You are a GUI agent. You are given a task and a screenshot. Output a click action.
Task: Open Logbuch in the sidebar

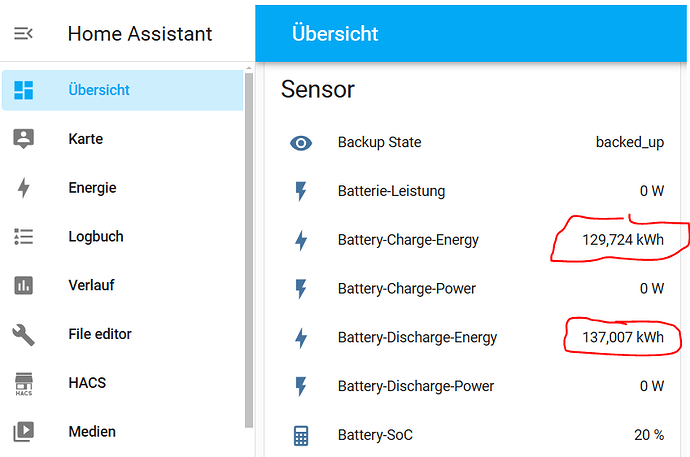click(x=96, y=237)
